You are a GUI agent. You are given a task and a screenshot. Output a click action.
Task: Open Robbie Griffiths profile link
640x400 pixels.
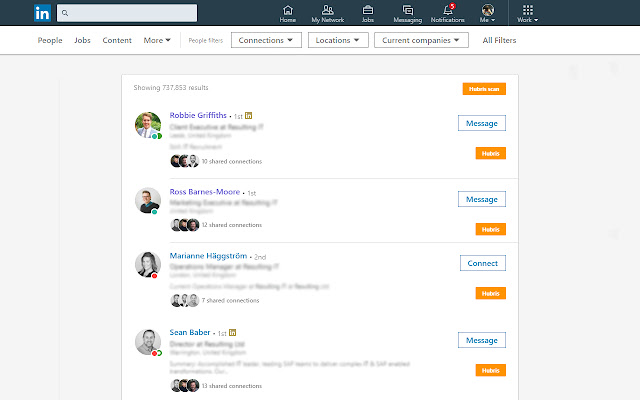198,116
